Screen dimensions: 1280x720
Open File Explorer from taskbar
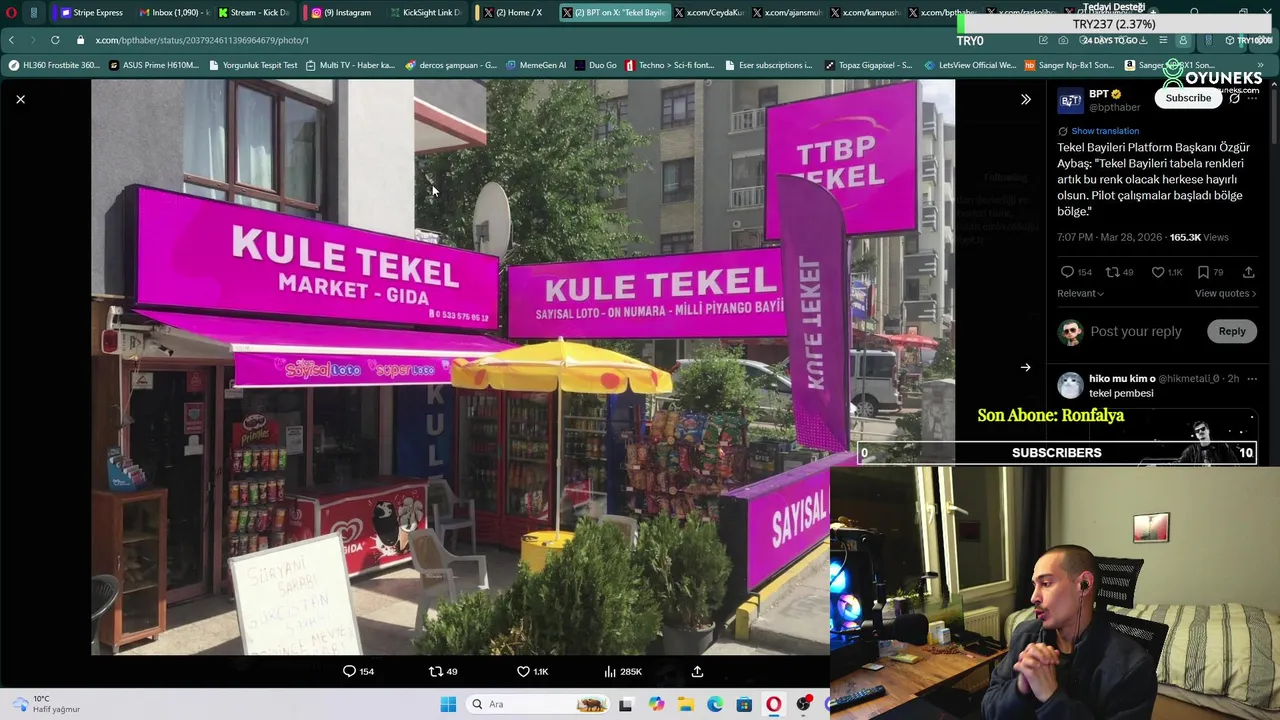tap(686, 704)
